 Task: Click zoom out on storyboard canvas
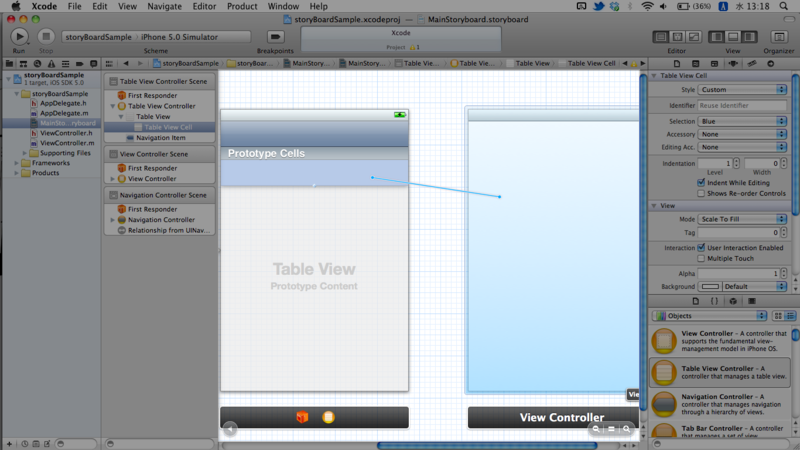point(596,429)
